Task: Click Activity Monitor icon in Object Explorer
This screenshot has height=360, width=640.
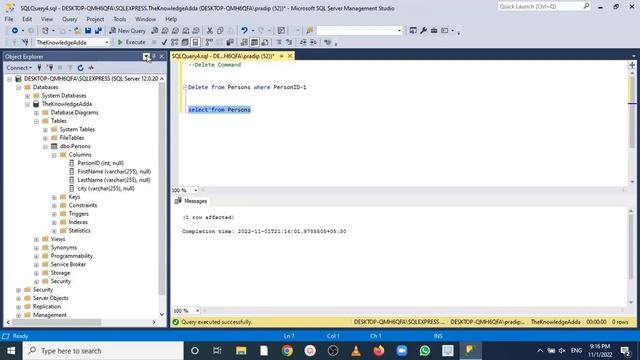Action: (x=91, y=68)
